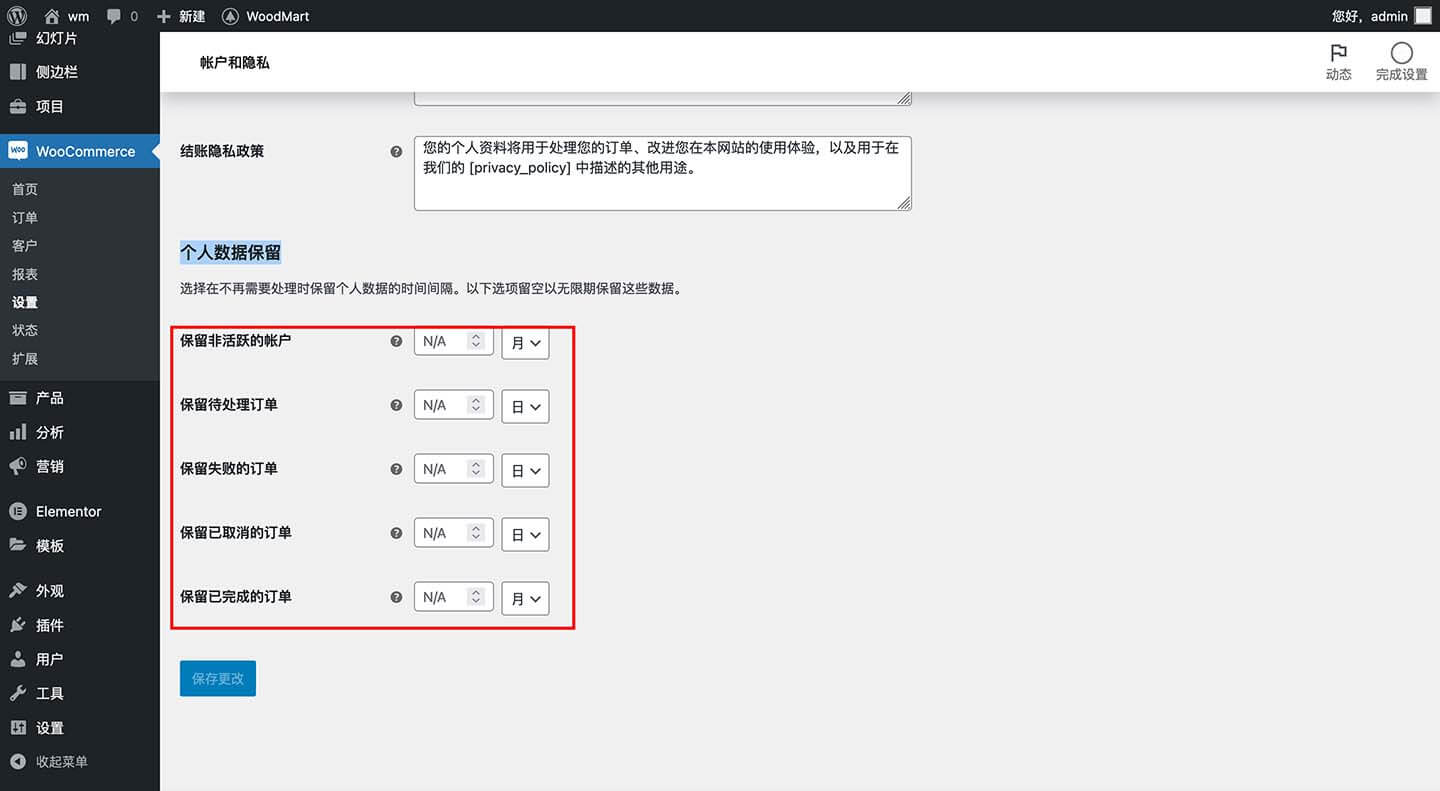Click the 新建 plus button

(181, 16)
